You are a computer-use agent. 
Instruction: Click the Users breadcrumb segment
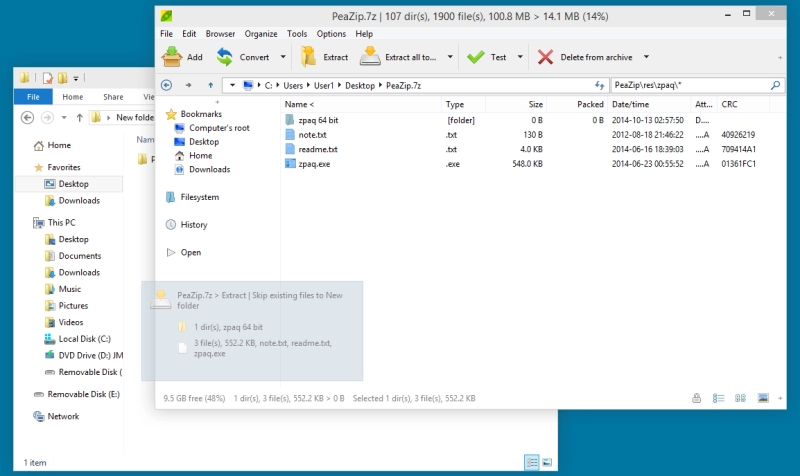(x=293, y=86)
